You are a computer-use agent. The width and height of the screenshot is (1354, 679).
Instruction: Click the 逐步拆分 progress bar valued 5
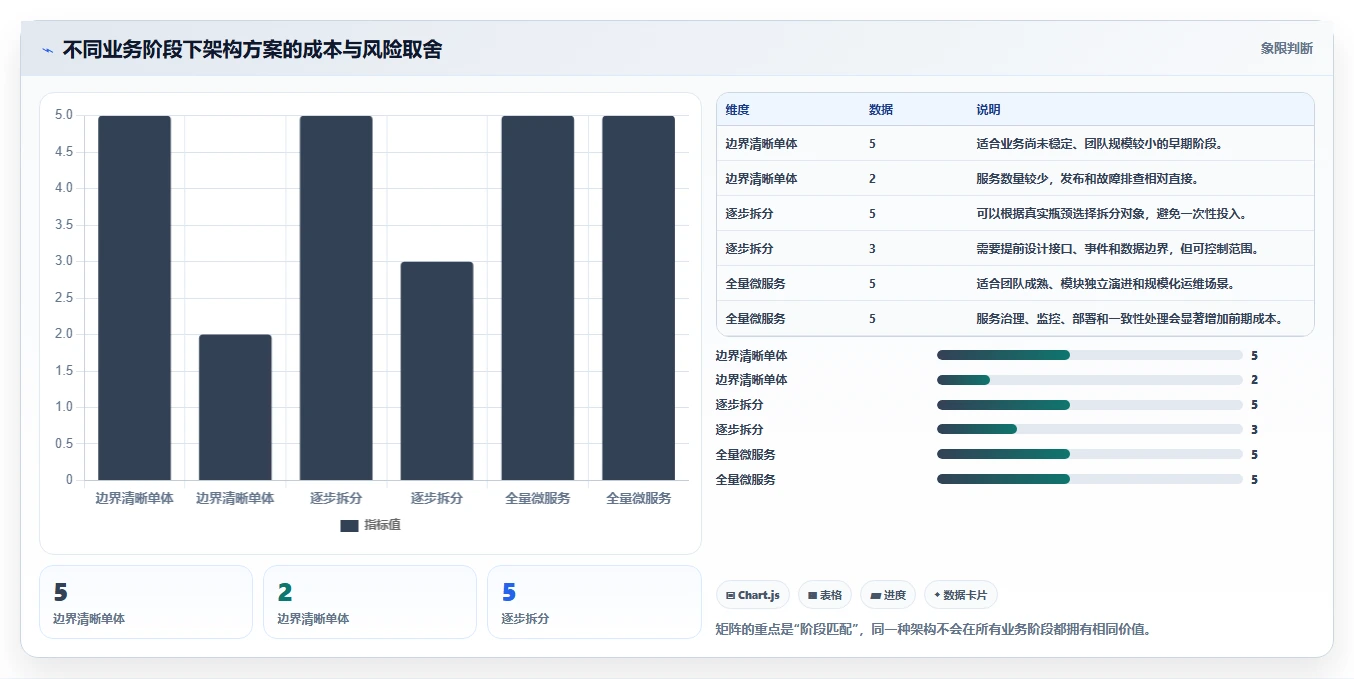pyautogui.click(x=1090, y=405)
